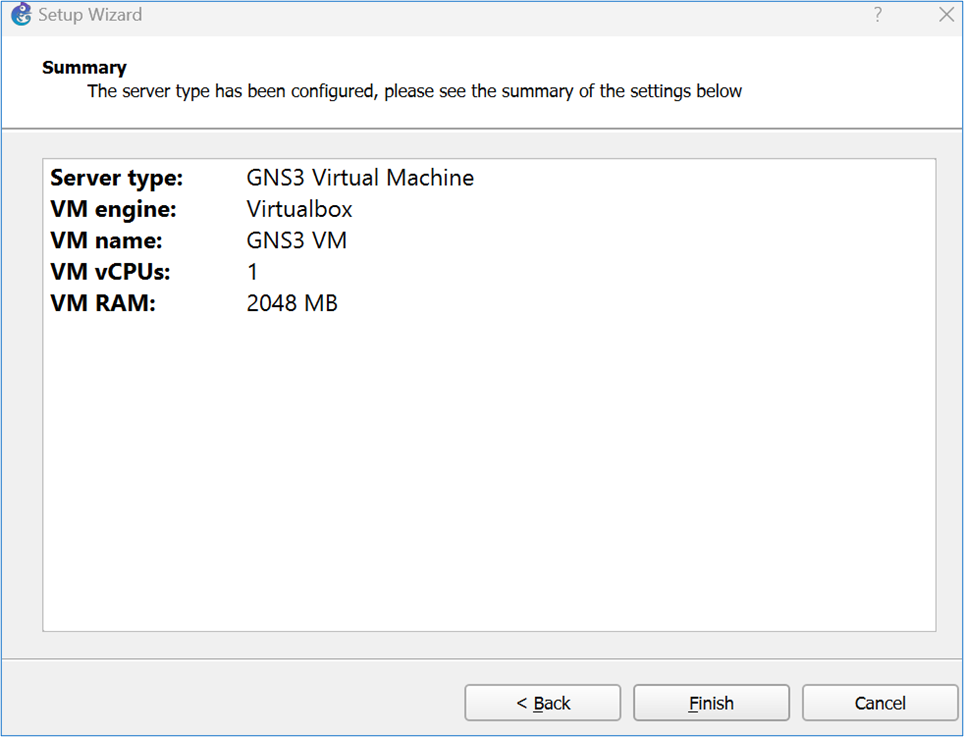Click the 'VM RAM:' label
Viewport: 964px width, 737px height.
tap(103, 303)
